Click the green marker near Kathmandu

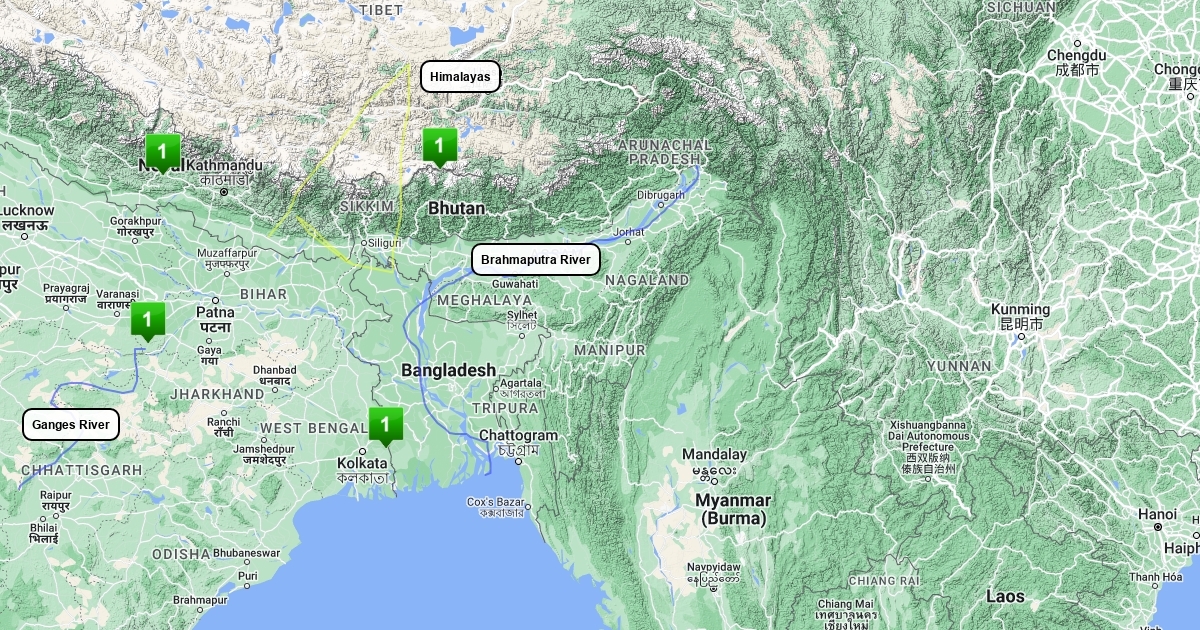(x=162, y=152)
